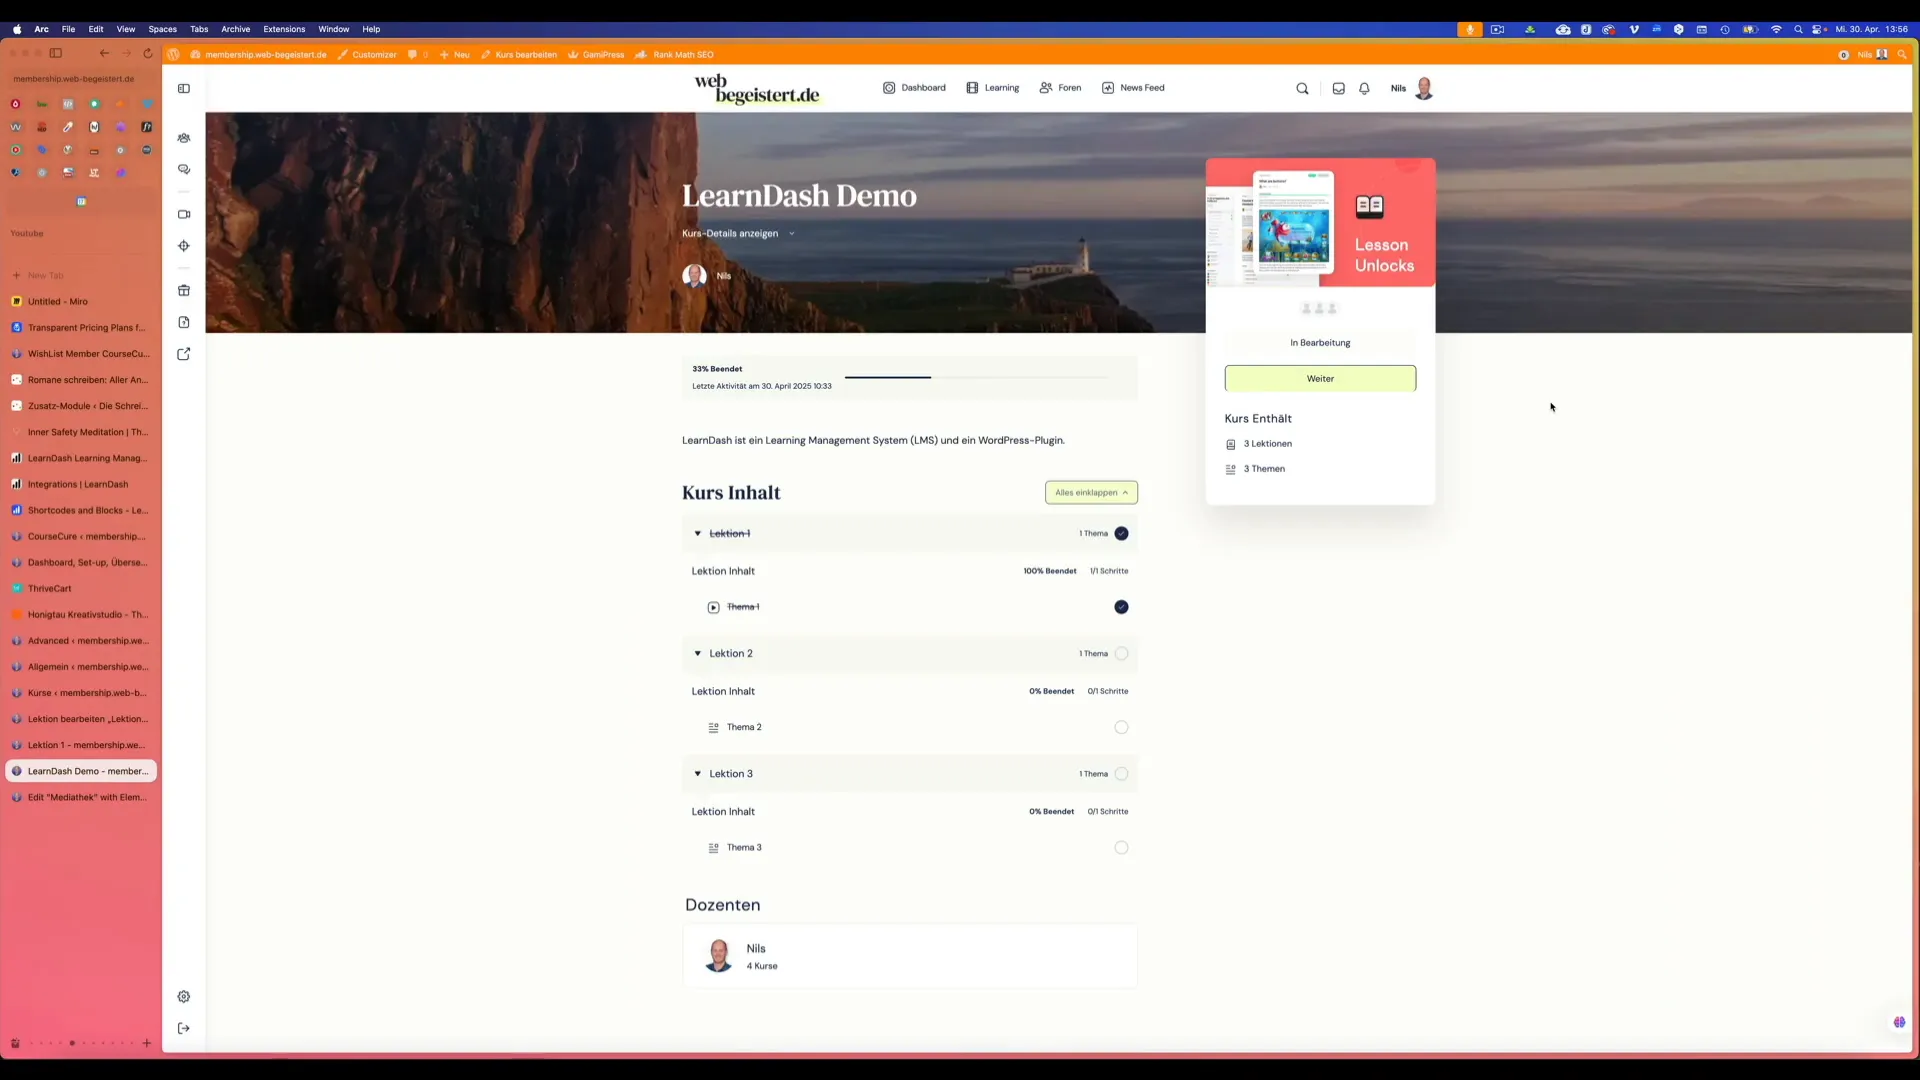Collapse Lektion 3 with its arrow
Screen dimensions: 1920x1080
coord(698,774)
